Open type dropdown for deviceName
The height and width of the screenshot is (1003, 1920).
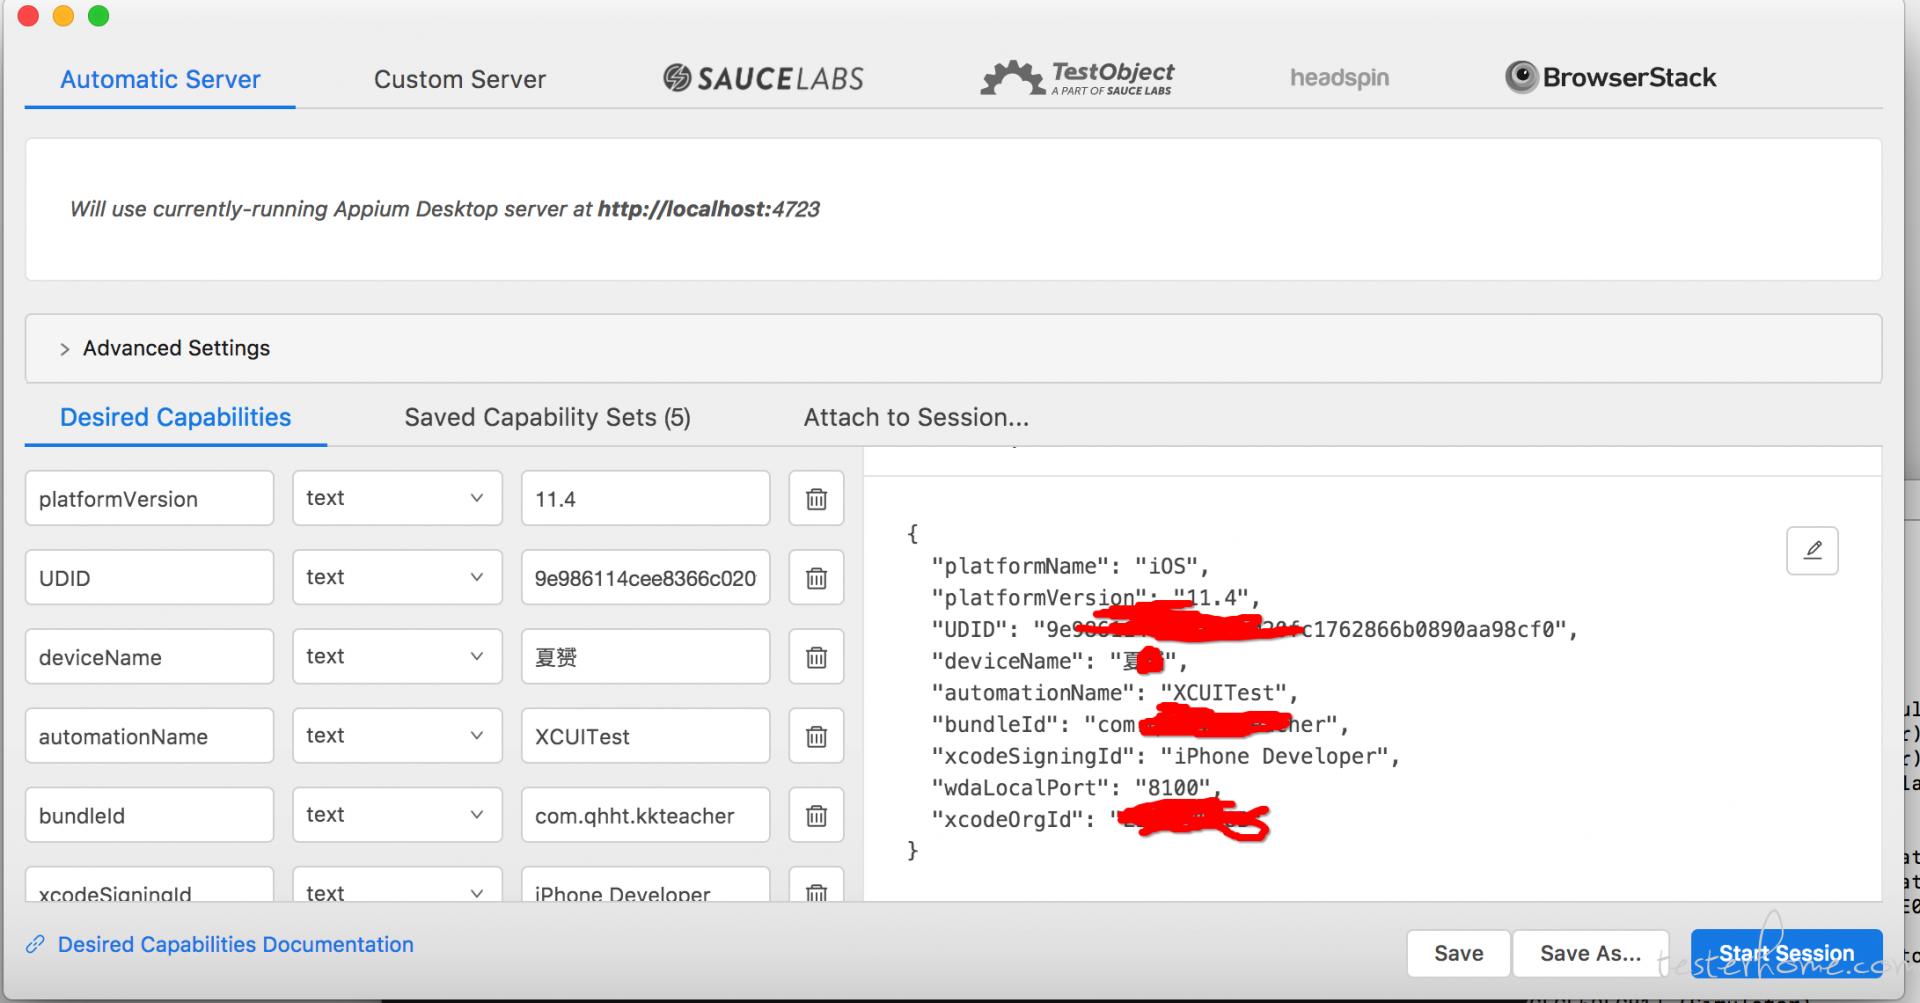[x=397, y=657]
